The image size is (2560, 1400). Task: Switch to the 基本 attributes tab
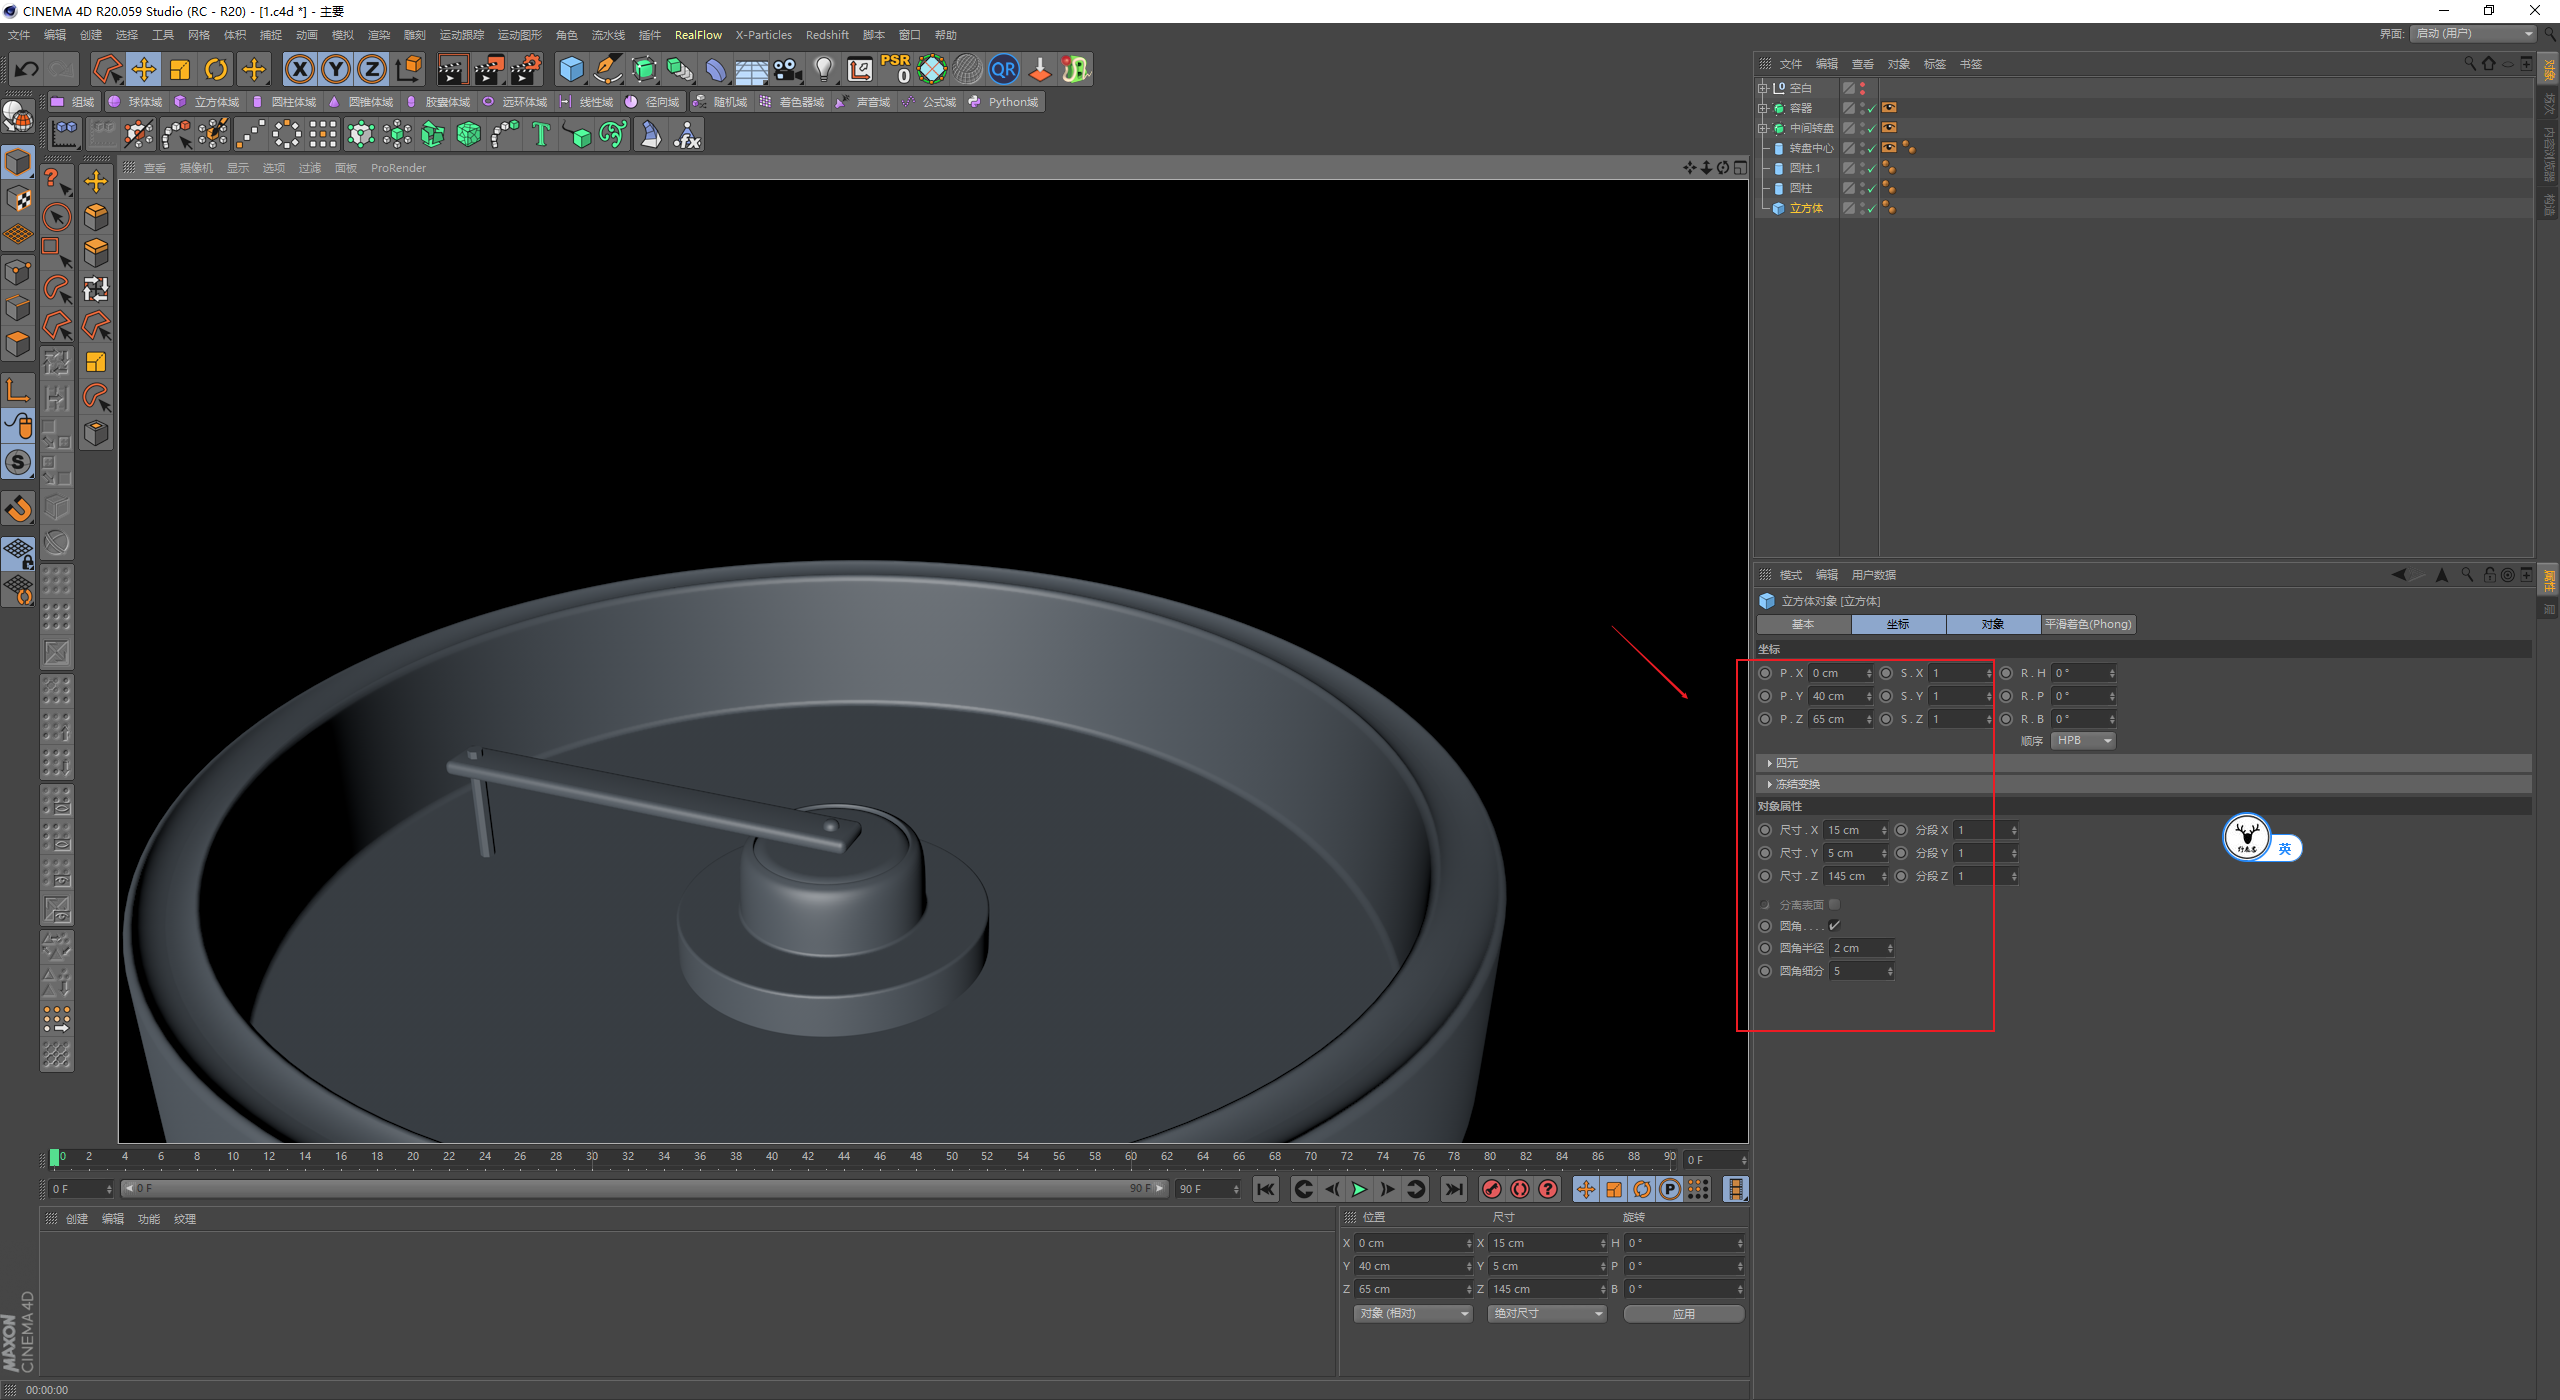point(1803,624)
